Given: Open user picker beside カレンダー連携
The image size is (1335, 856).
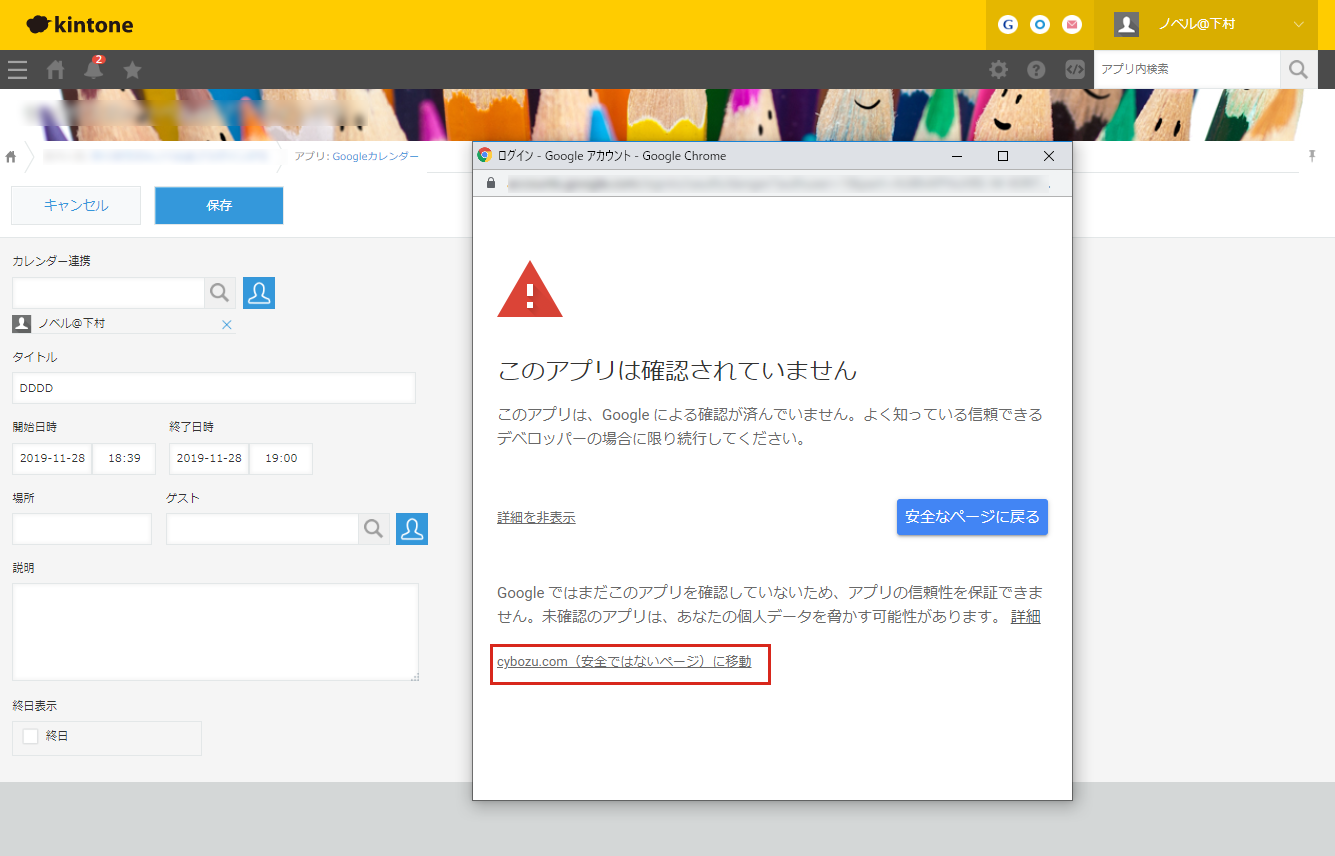Looking at the screenshot, I should pos(259,293).
